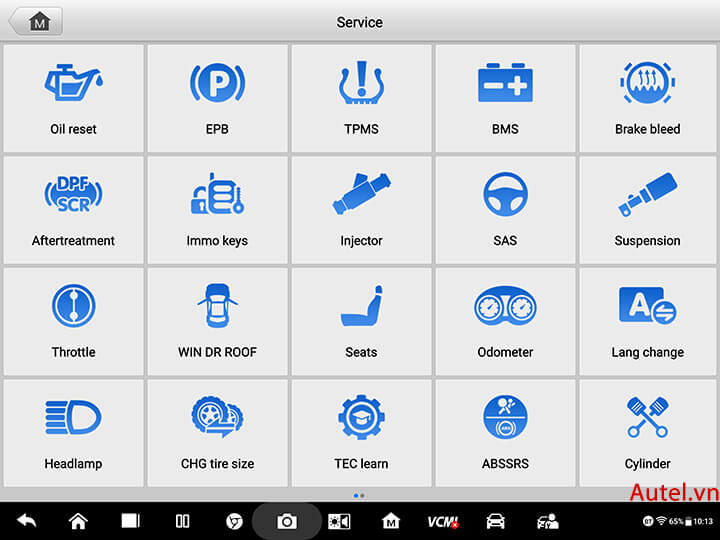Open the Headlamp service
Viewport: 720px width, 540px height.
(73, 433)
